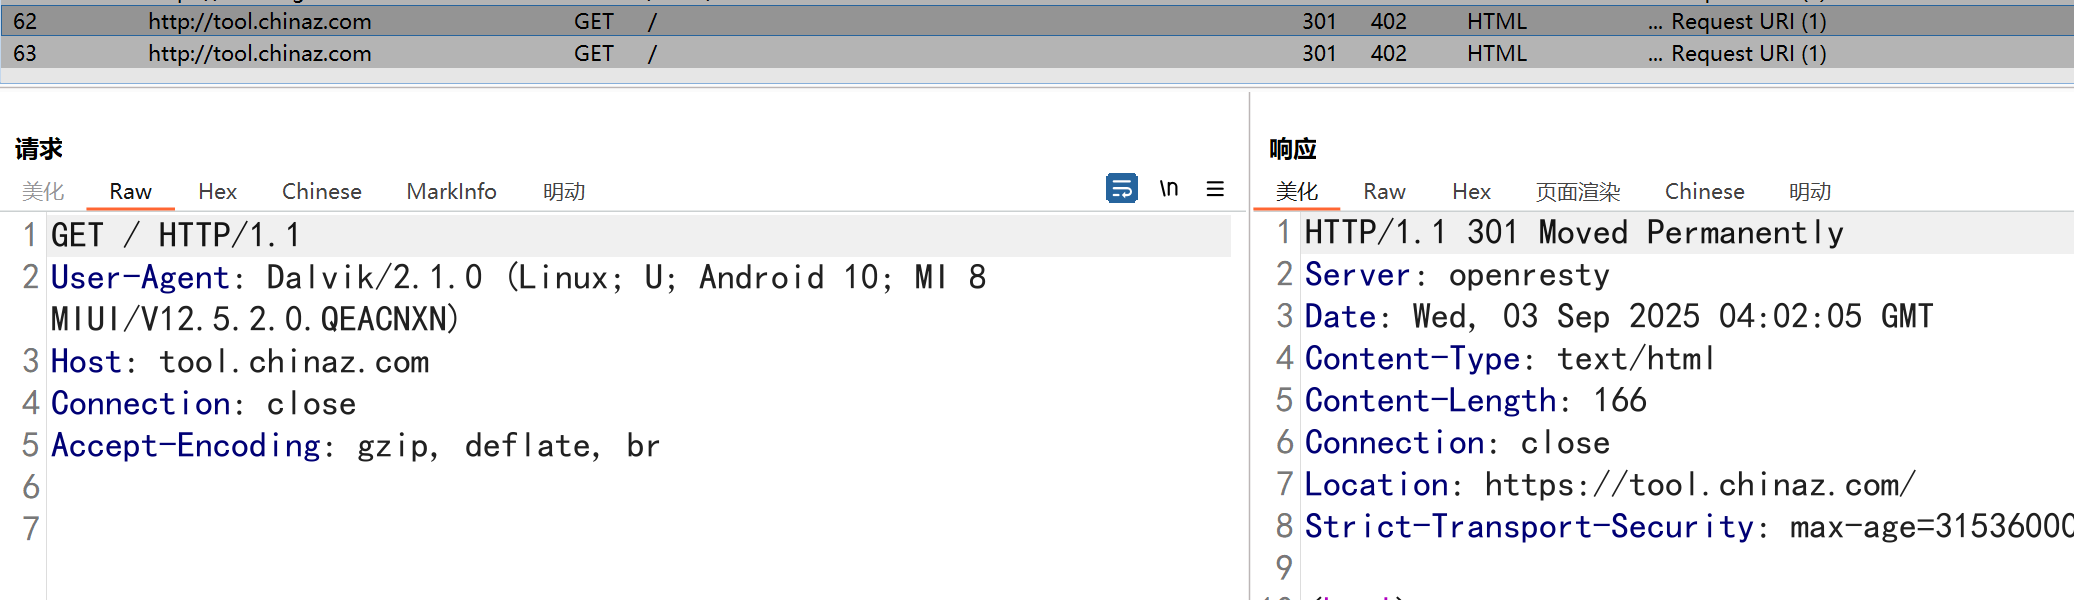Open the MarkInfo tab

coord(451,191)
